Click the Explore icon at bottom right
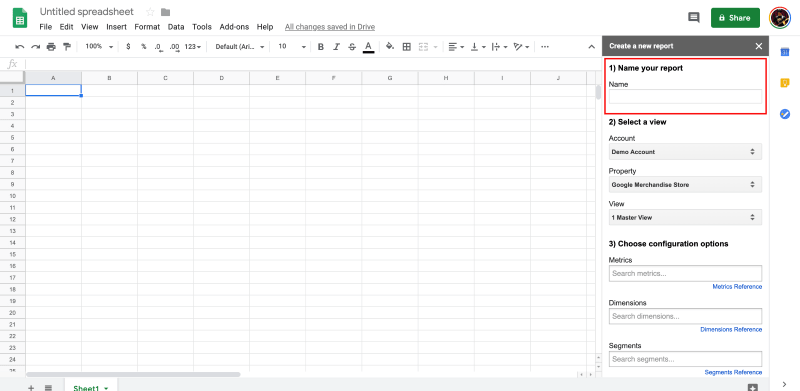This screenshot has width=800, height=391. pyautogui.click(x=753, y=387)
